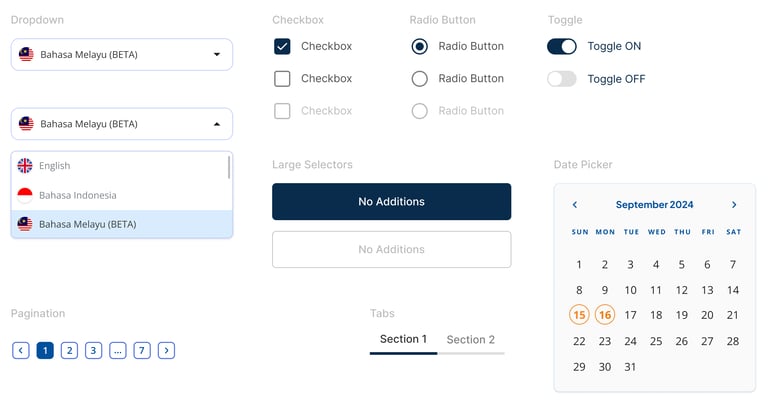This screenshot has height=406, width=768.
Task: Click the dark No Additions selector
Action: pyautogui.click(x=391, y=201)
